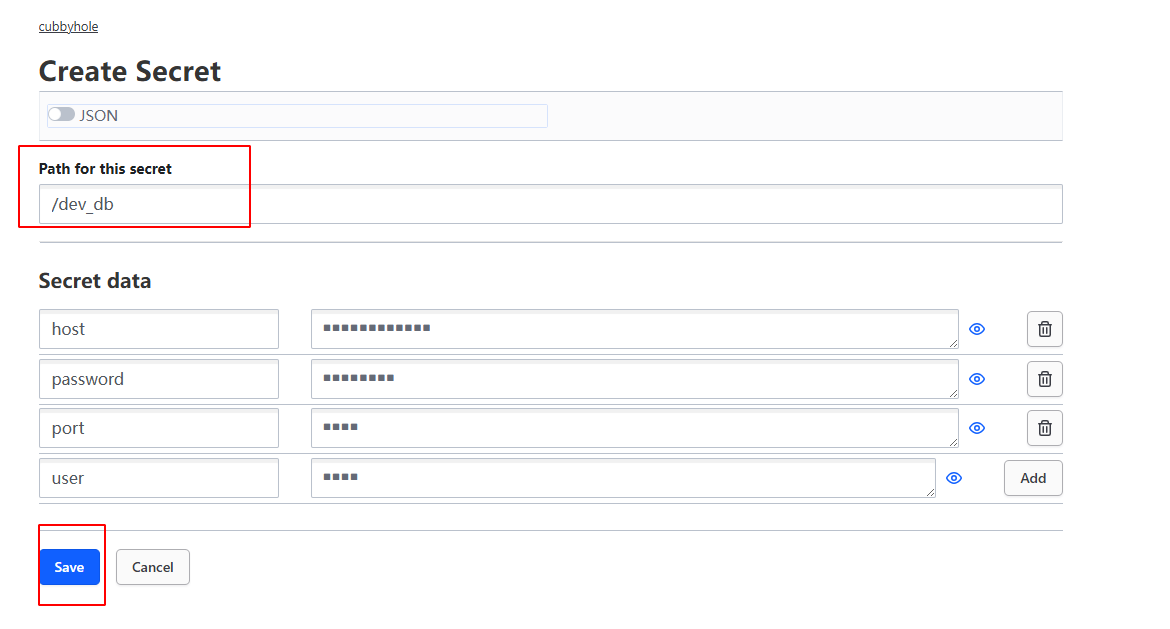
Task: Reveal the host value with eye icon
Action: click(x=977, y=329)
